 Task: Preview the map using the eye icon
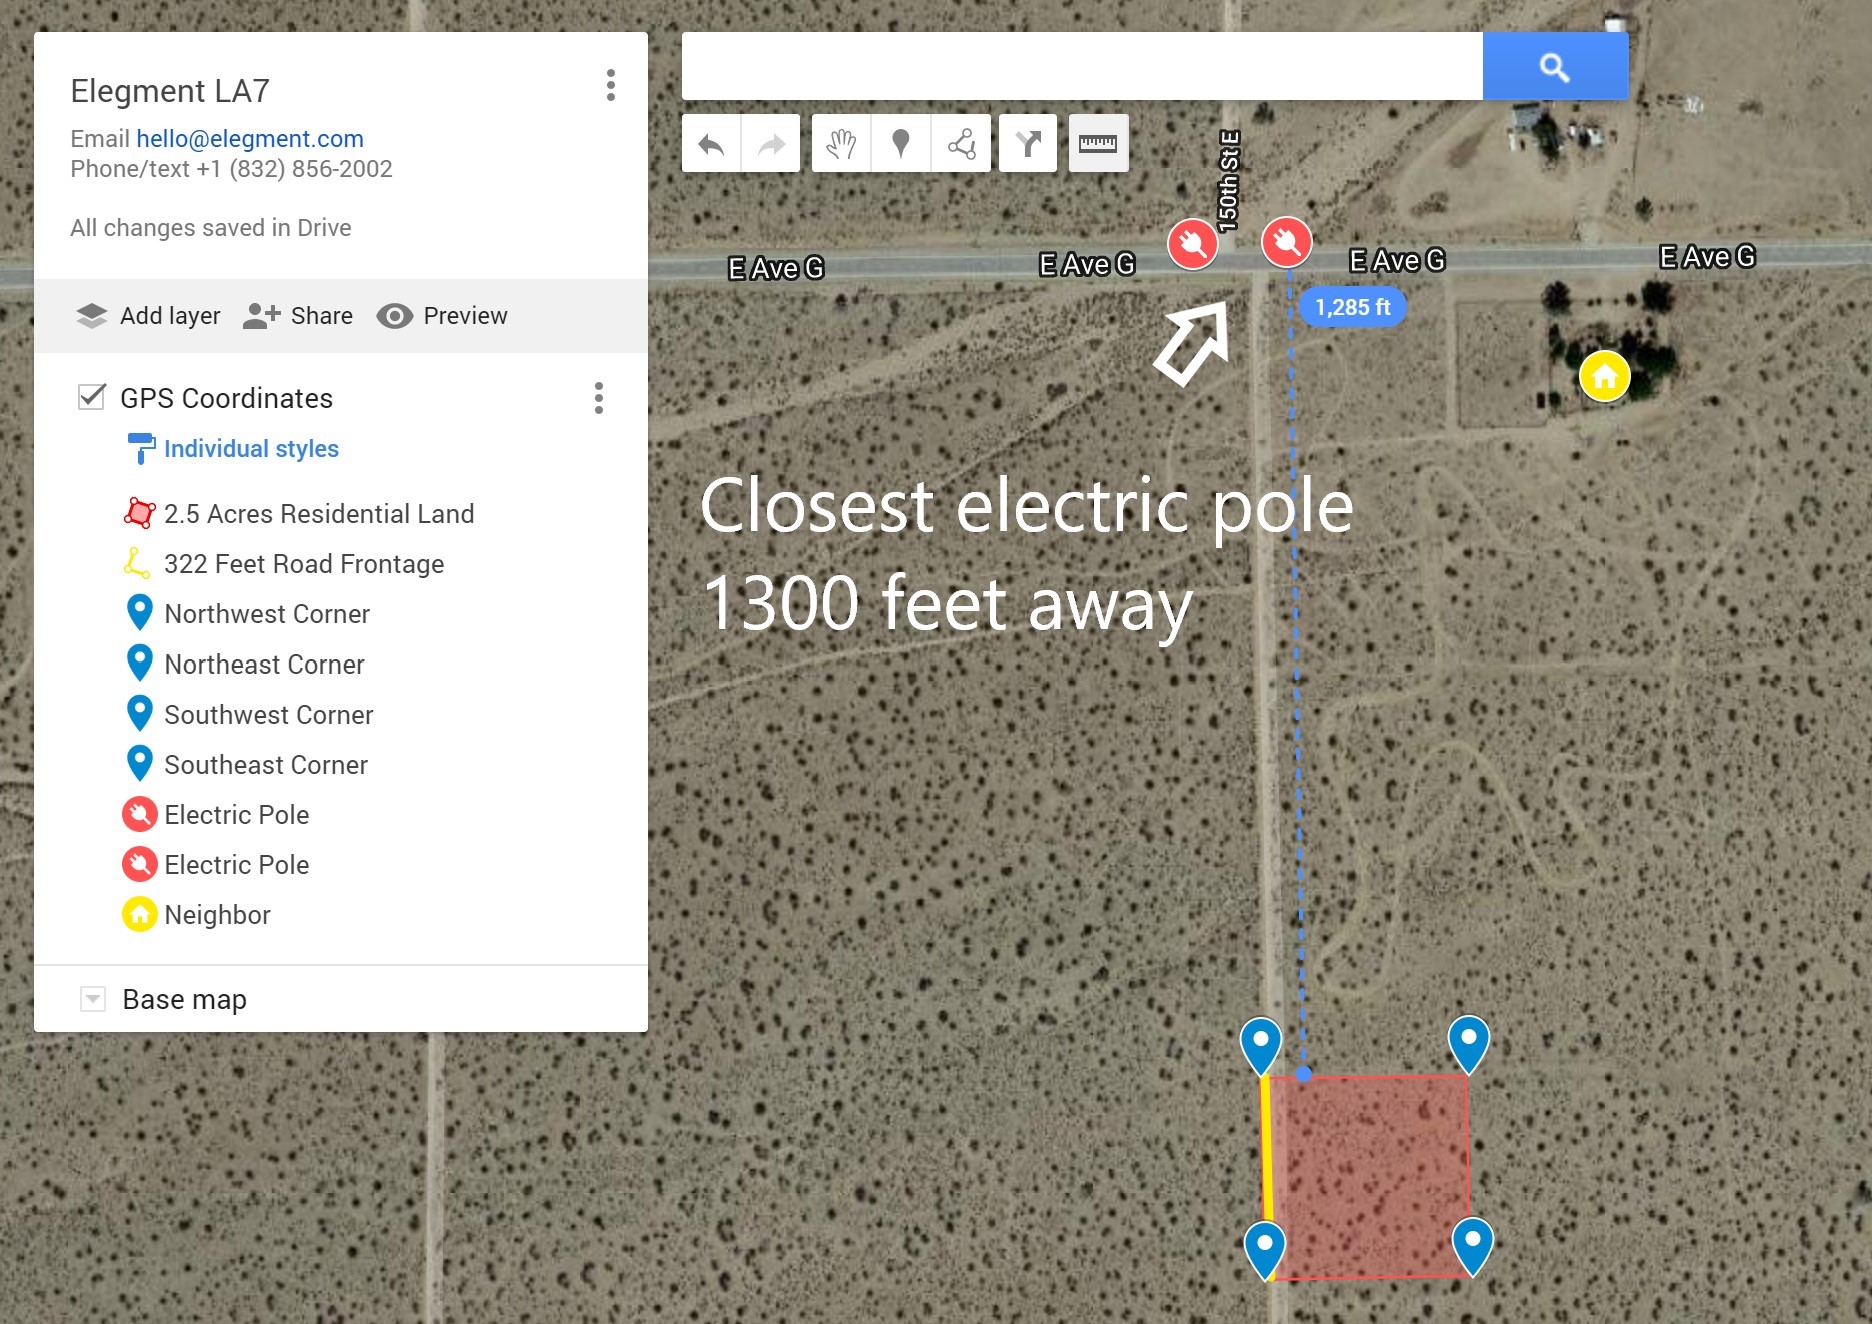point(395,316)
